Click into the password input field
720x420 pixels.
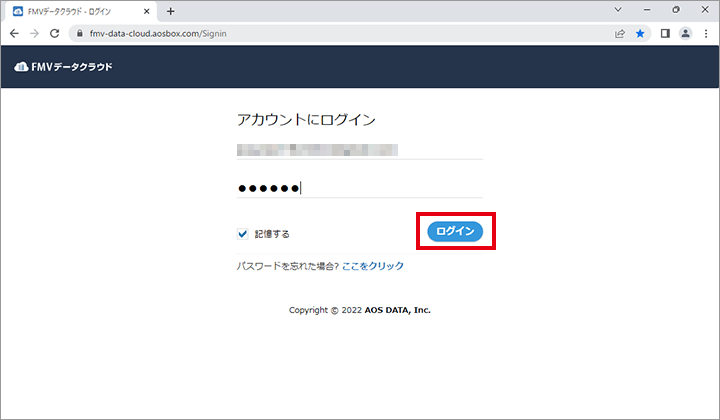(358, 187)
